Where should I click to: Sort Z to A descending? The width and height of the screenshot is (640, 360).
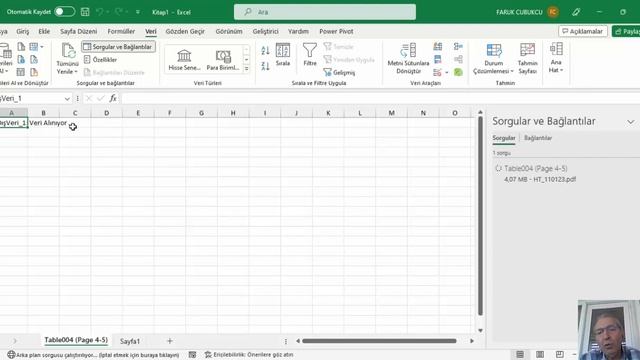265,65
